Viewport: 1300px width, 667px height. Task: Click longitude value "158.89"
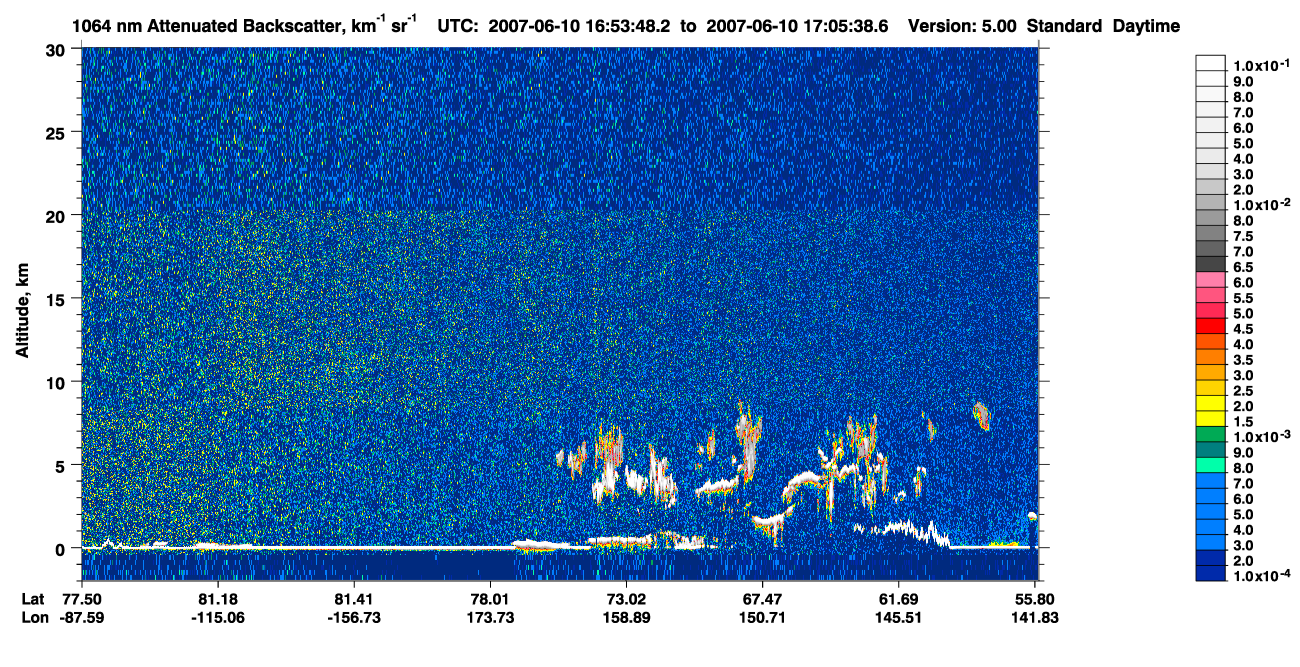click(625, 617)
